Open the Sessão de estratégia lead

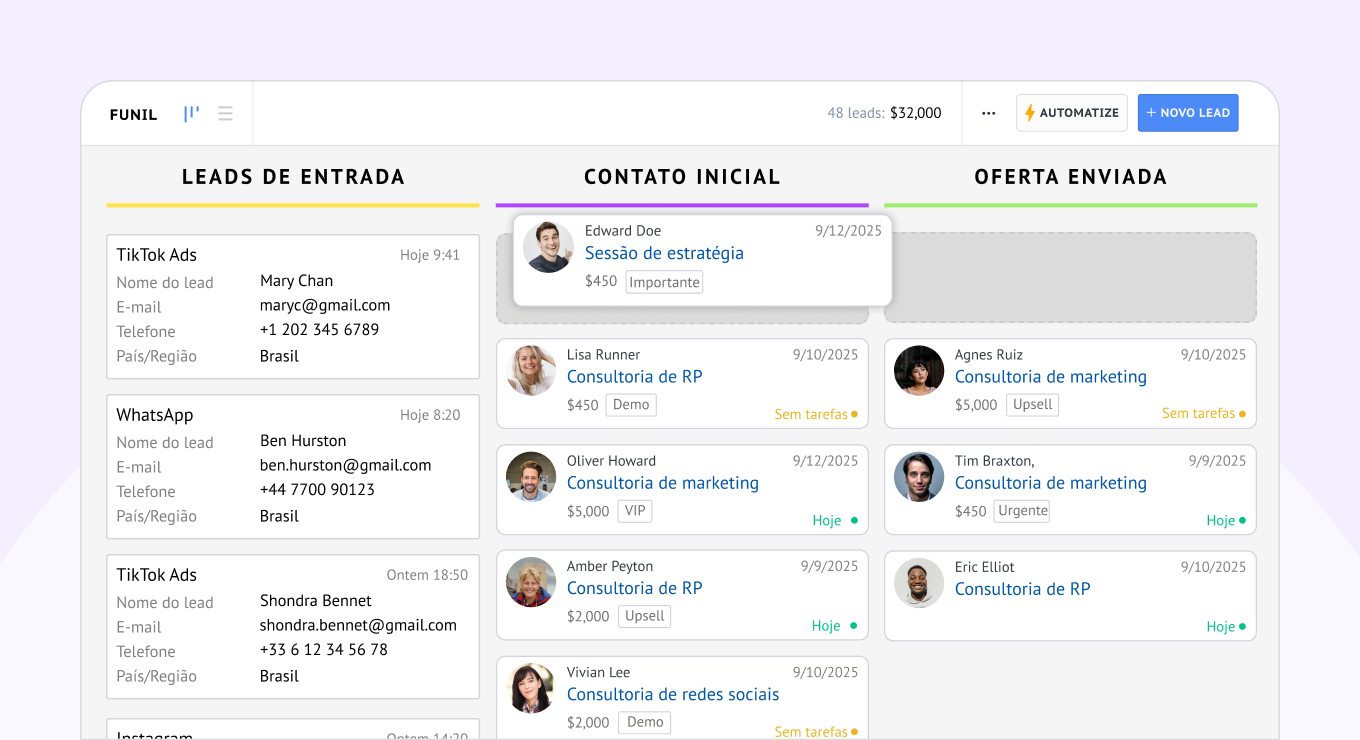click(664, 253)
